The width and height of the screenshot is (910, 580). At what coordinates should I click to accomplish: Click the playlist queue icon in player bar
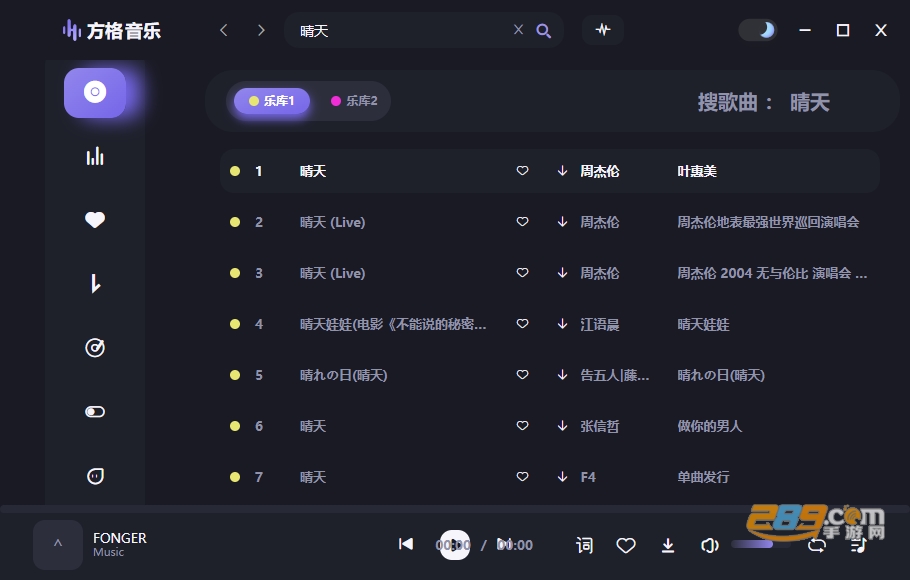(x=858, y=545)
